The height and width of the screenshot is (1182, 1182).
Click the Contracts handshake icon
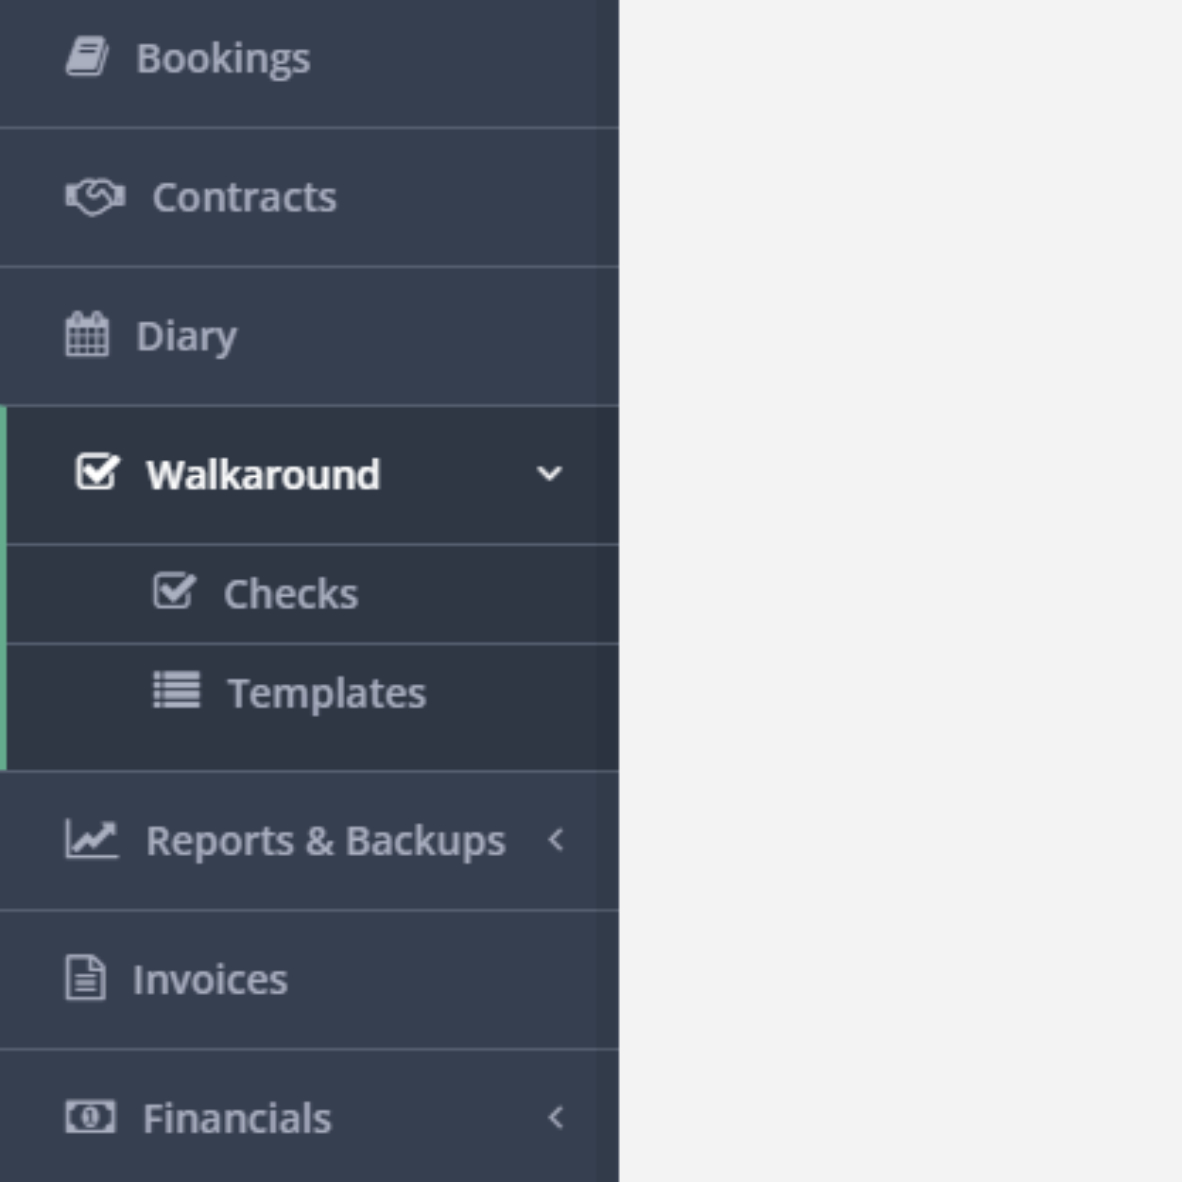[95, 197]
